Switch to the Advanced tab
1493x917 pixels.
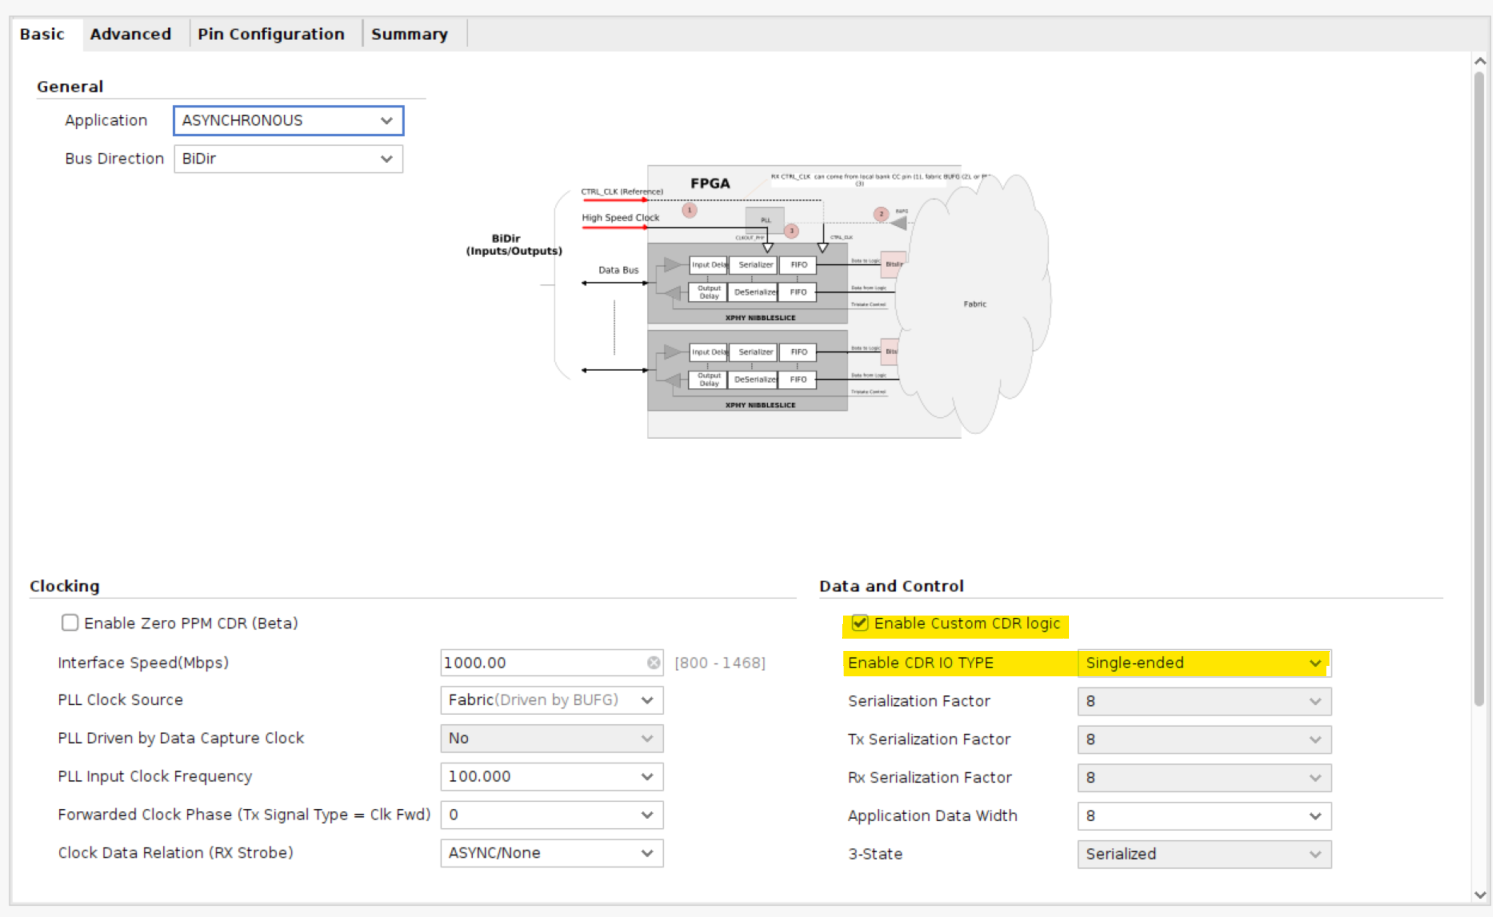(130, 33)
